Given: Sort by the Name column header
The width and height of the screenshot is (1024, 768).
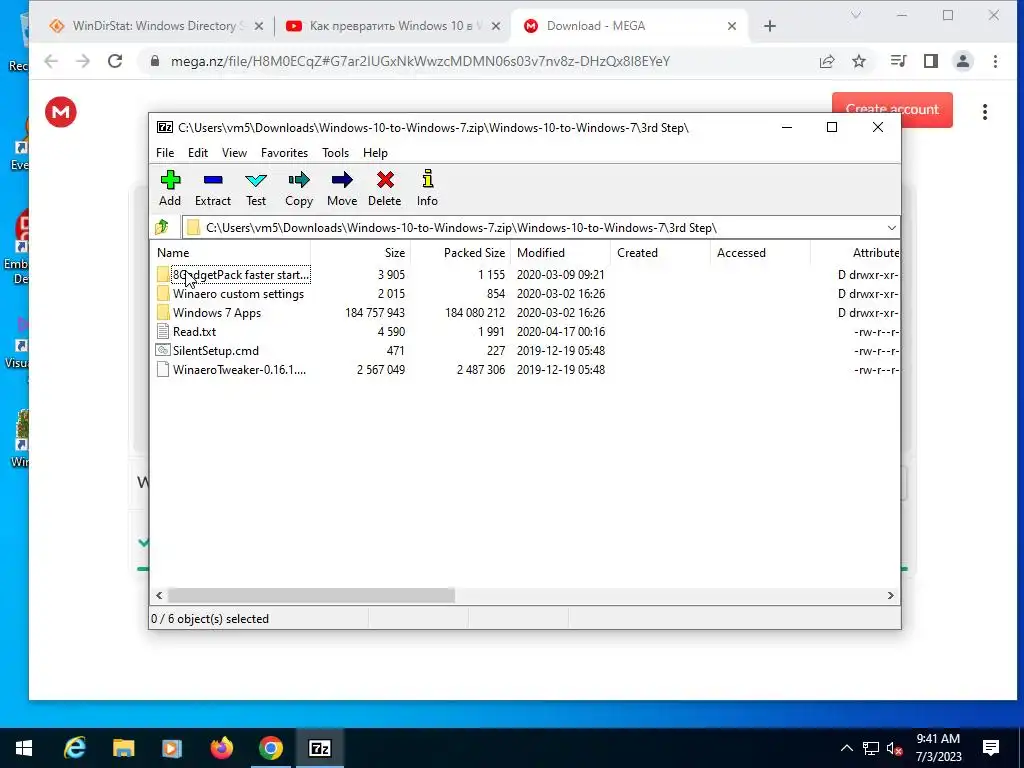Looking at the screenshot, I should pyautogui.click(x=231, y=253).
